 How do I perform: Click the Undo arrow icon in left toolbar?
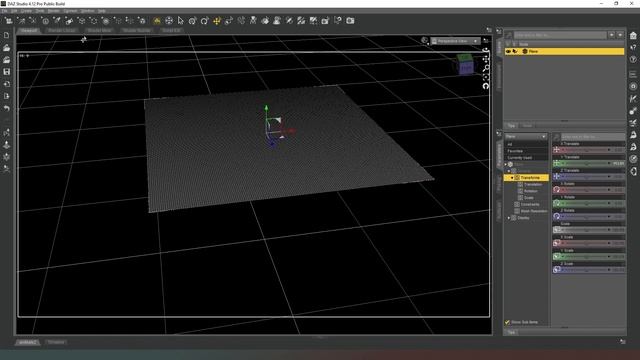(7, 109)
